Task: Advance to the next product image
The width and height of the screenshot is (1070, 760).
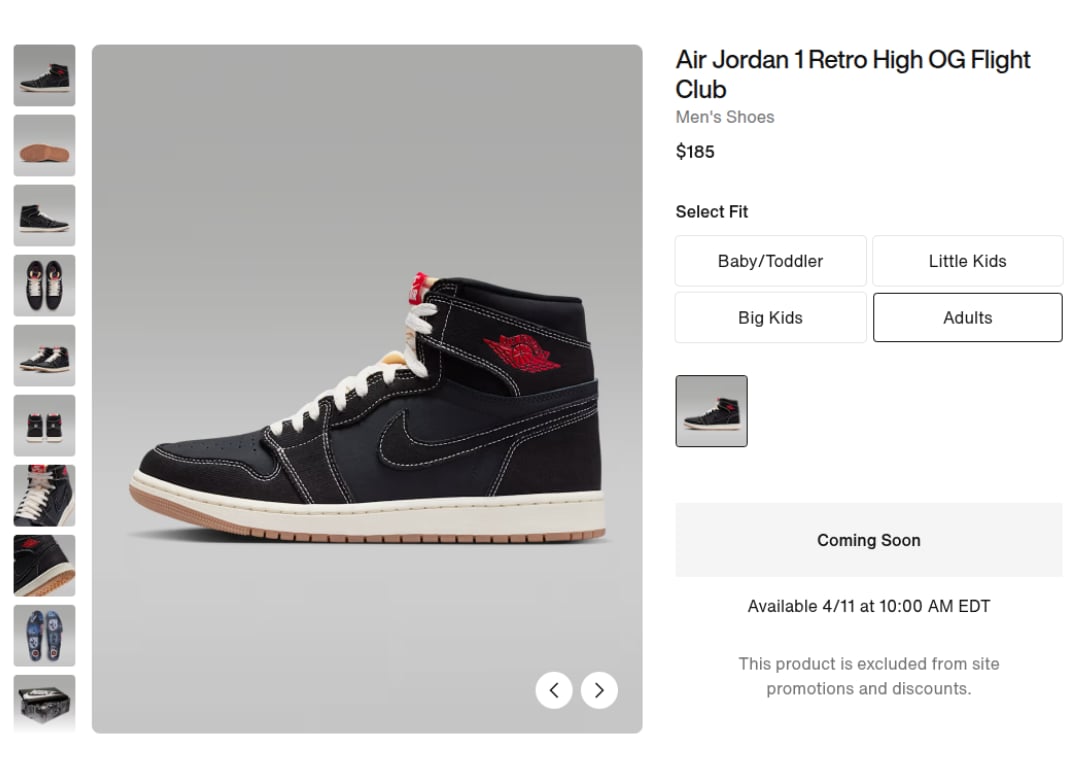Action: click(x=598, y=690)
